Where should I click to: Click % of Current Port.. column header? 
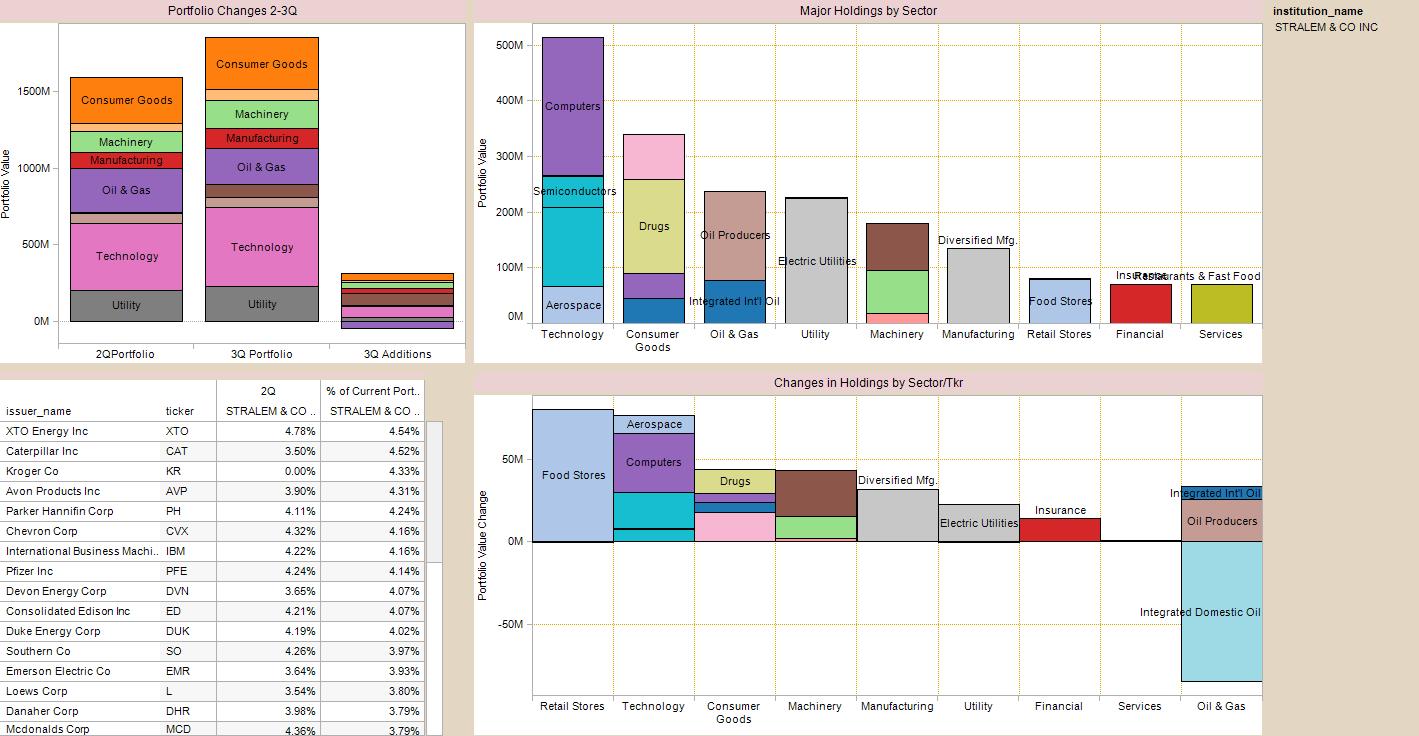click(372, 391)
